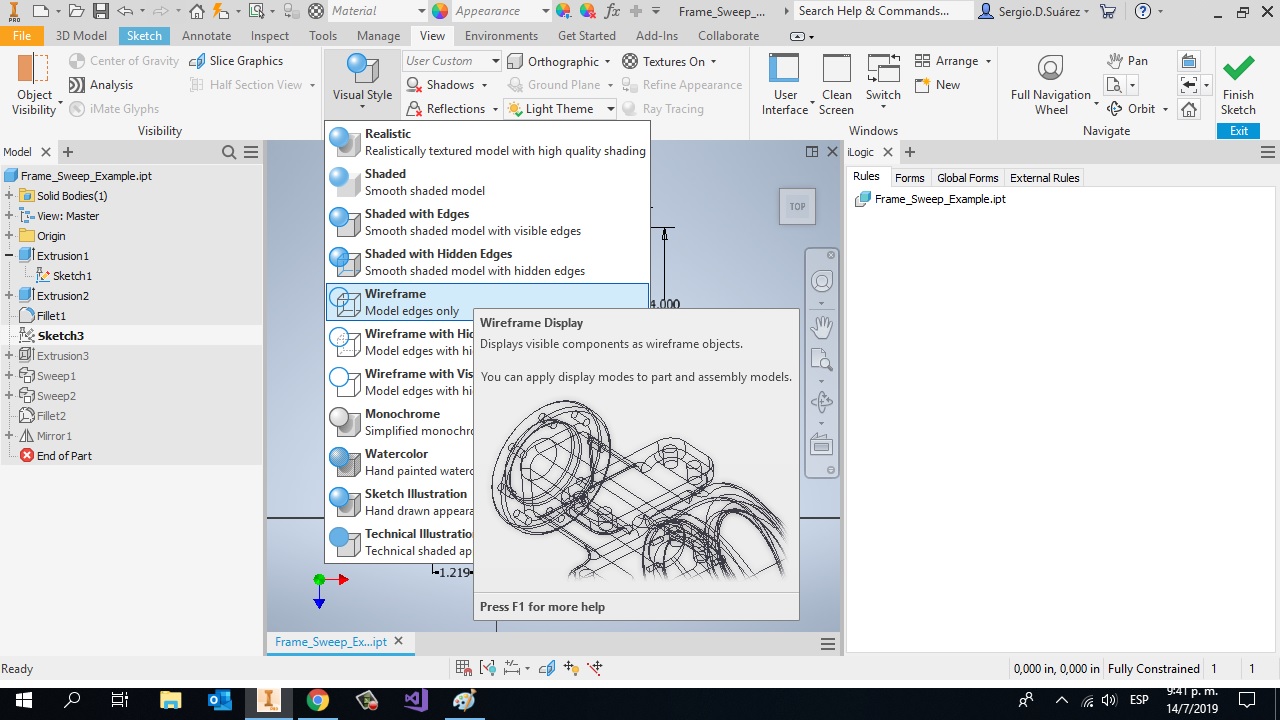Click the Appearance color swatch
The width and height of the screenshot is (1280, 720).
coord(440,11)
